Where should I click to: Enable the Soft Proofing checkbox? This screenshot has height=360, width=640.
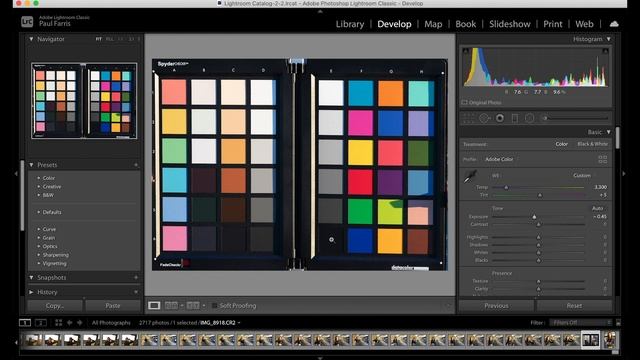click(215, 305)
